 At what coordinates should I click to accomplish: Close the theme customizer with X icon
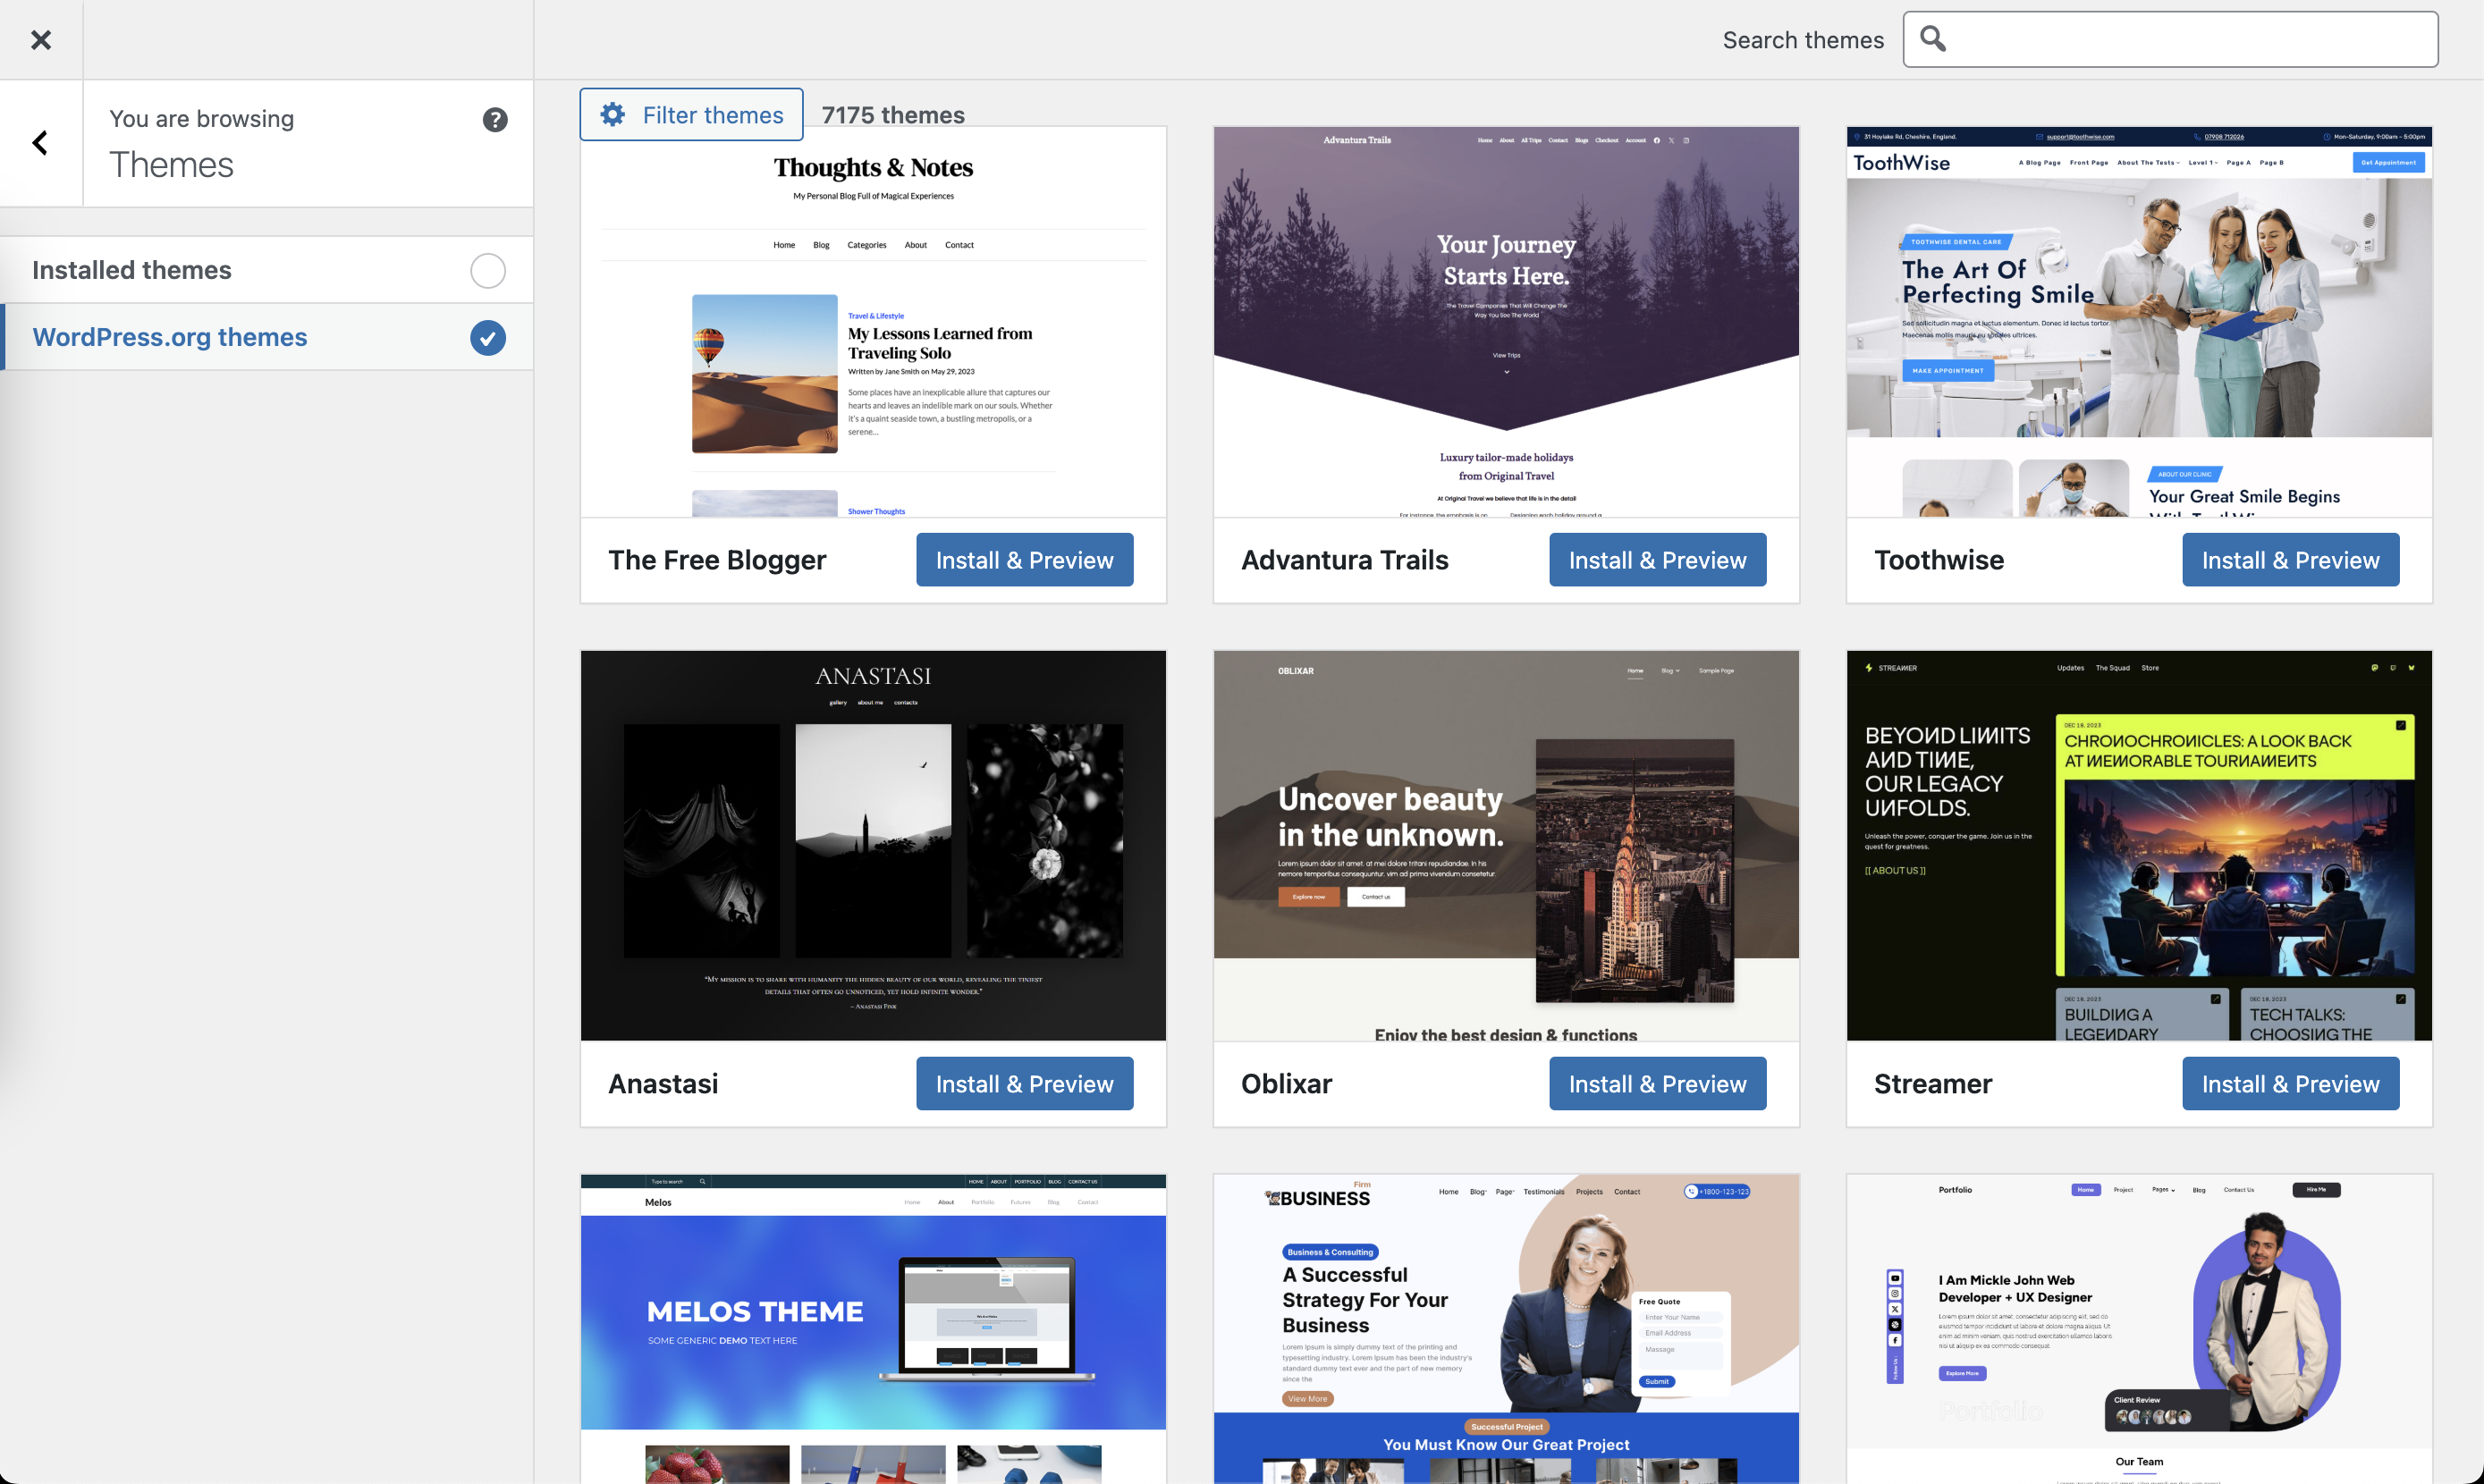coord(41,40)
